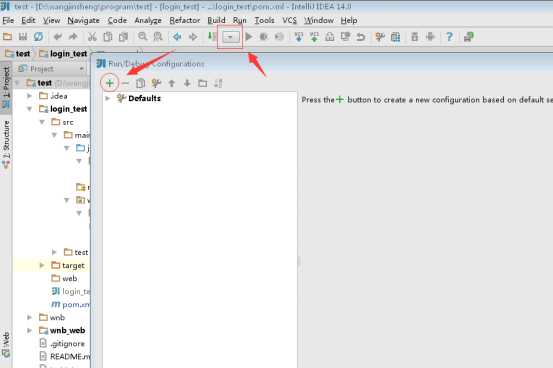
Task: Open the Help menu
Action: tap(349, 20)
